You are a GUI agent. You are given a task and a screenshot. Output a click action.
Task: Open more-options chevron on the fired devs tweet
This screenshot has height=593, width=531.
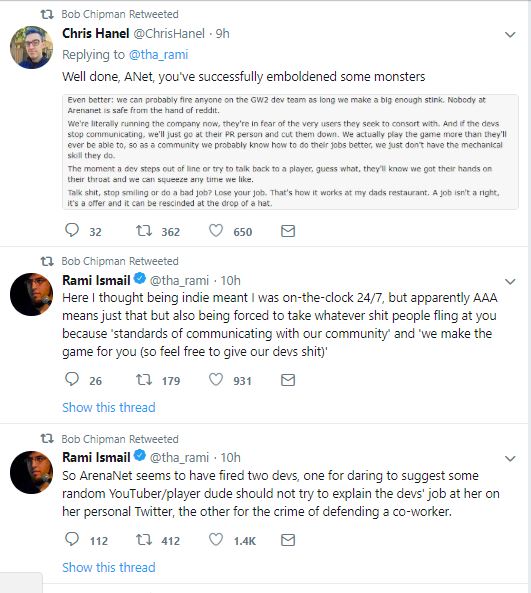point(510,459)
